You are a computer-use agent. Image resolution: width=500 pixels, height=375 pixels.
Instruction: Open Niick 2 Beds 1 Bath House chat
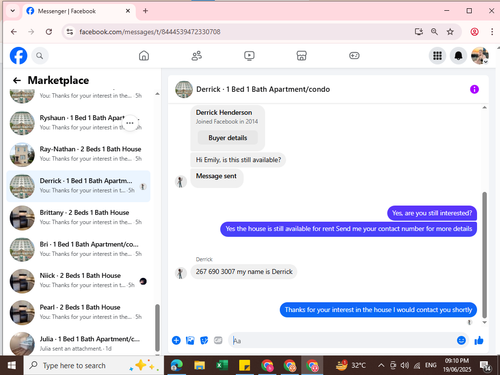[78, 281]
